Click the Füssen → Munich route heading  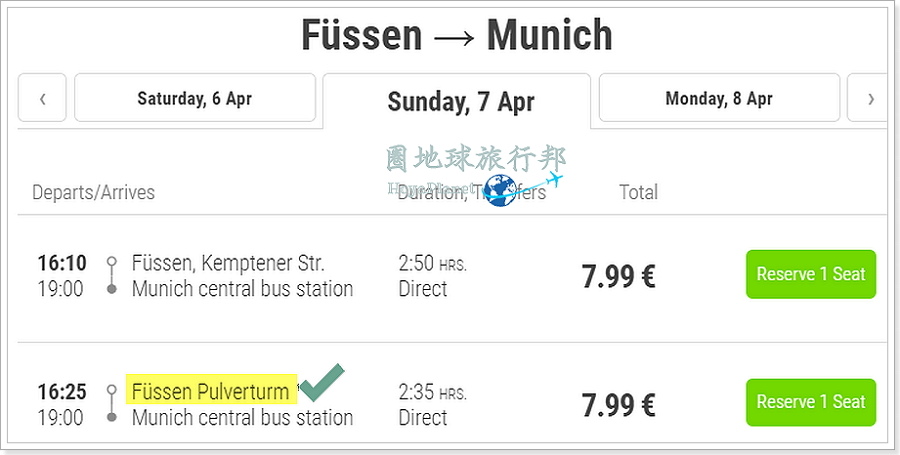(x=457, y=35)
